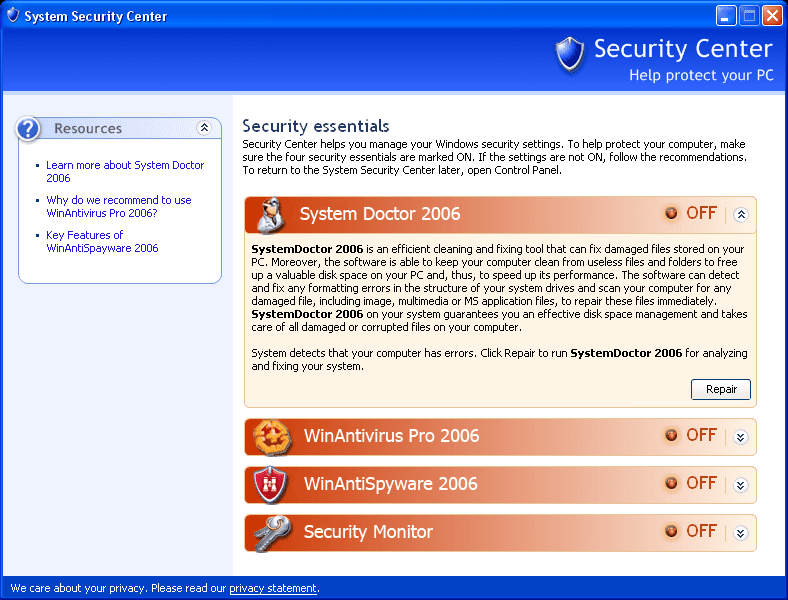
Task: Click the Security Monitor keys icon
Action: tap(271, 533)
